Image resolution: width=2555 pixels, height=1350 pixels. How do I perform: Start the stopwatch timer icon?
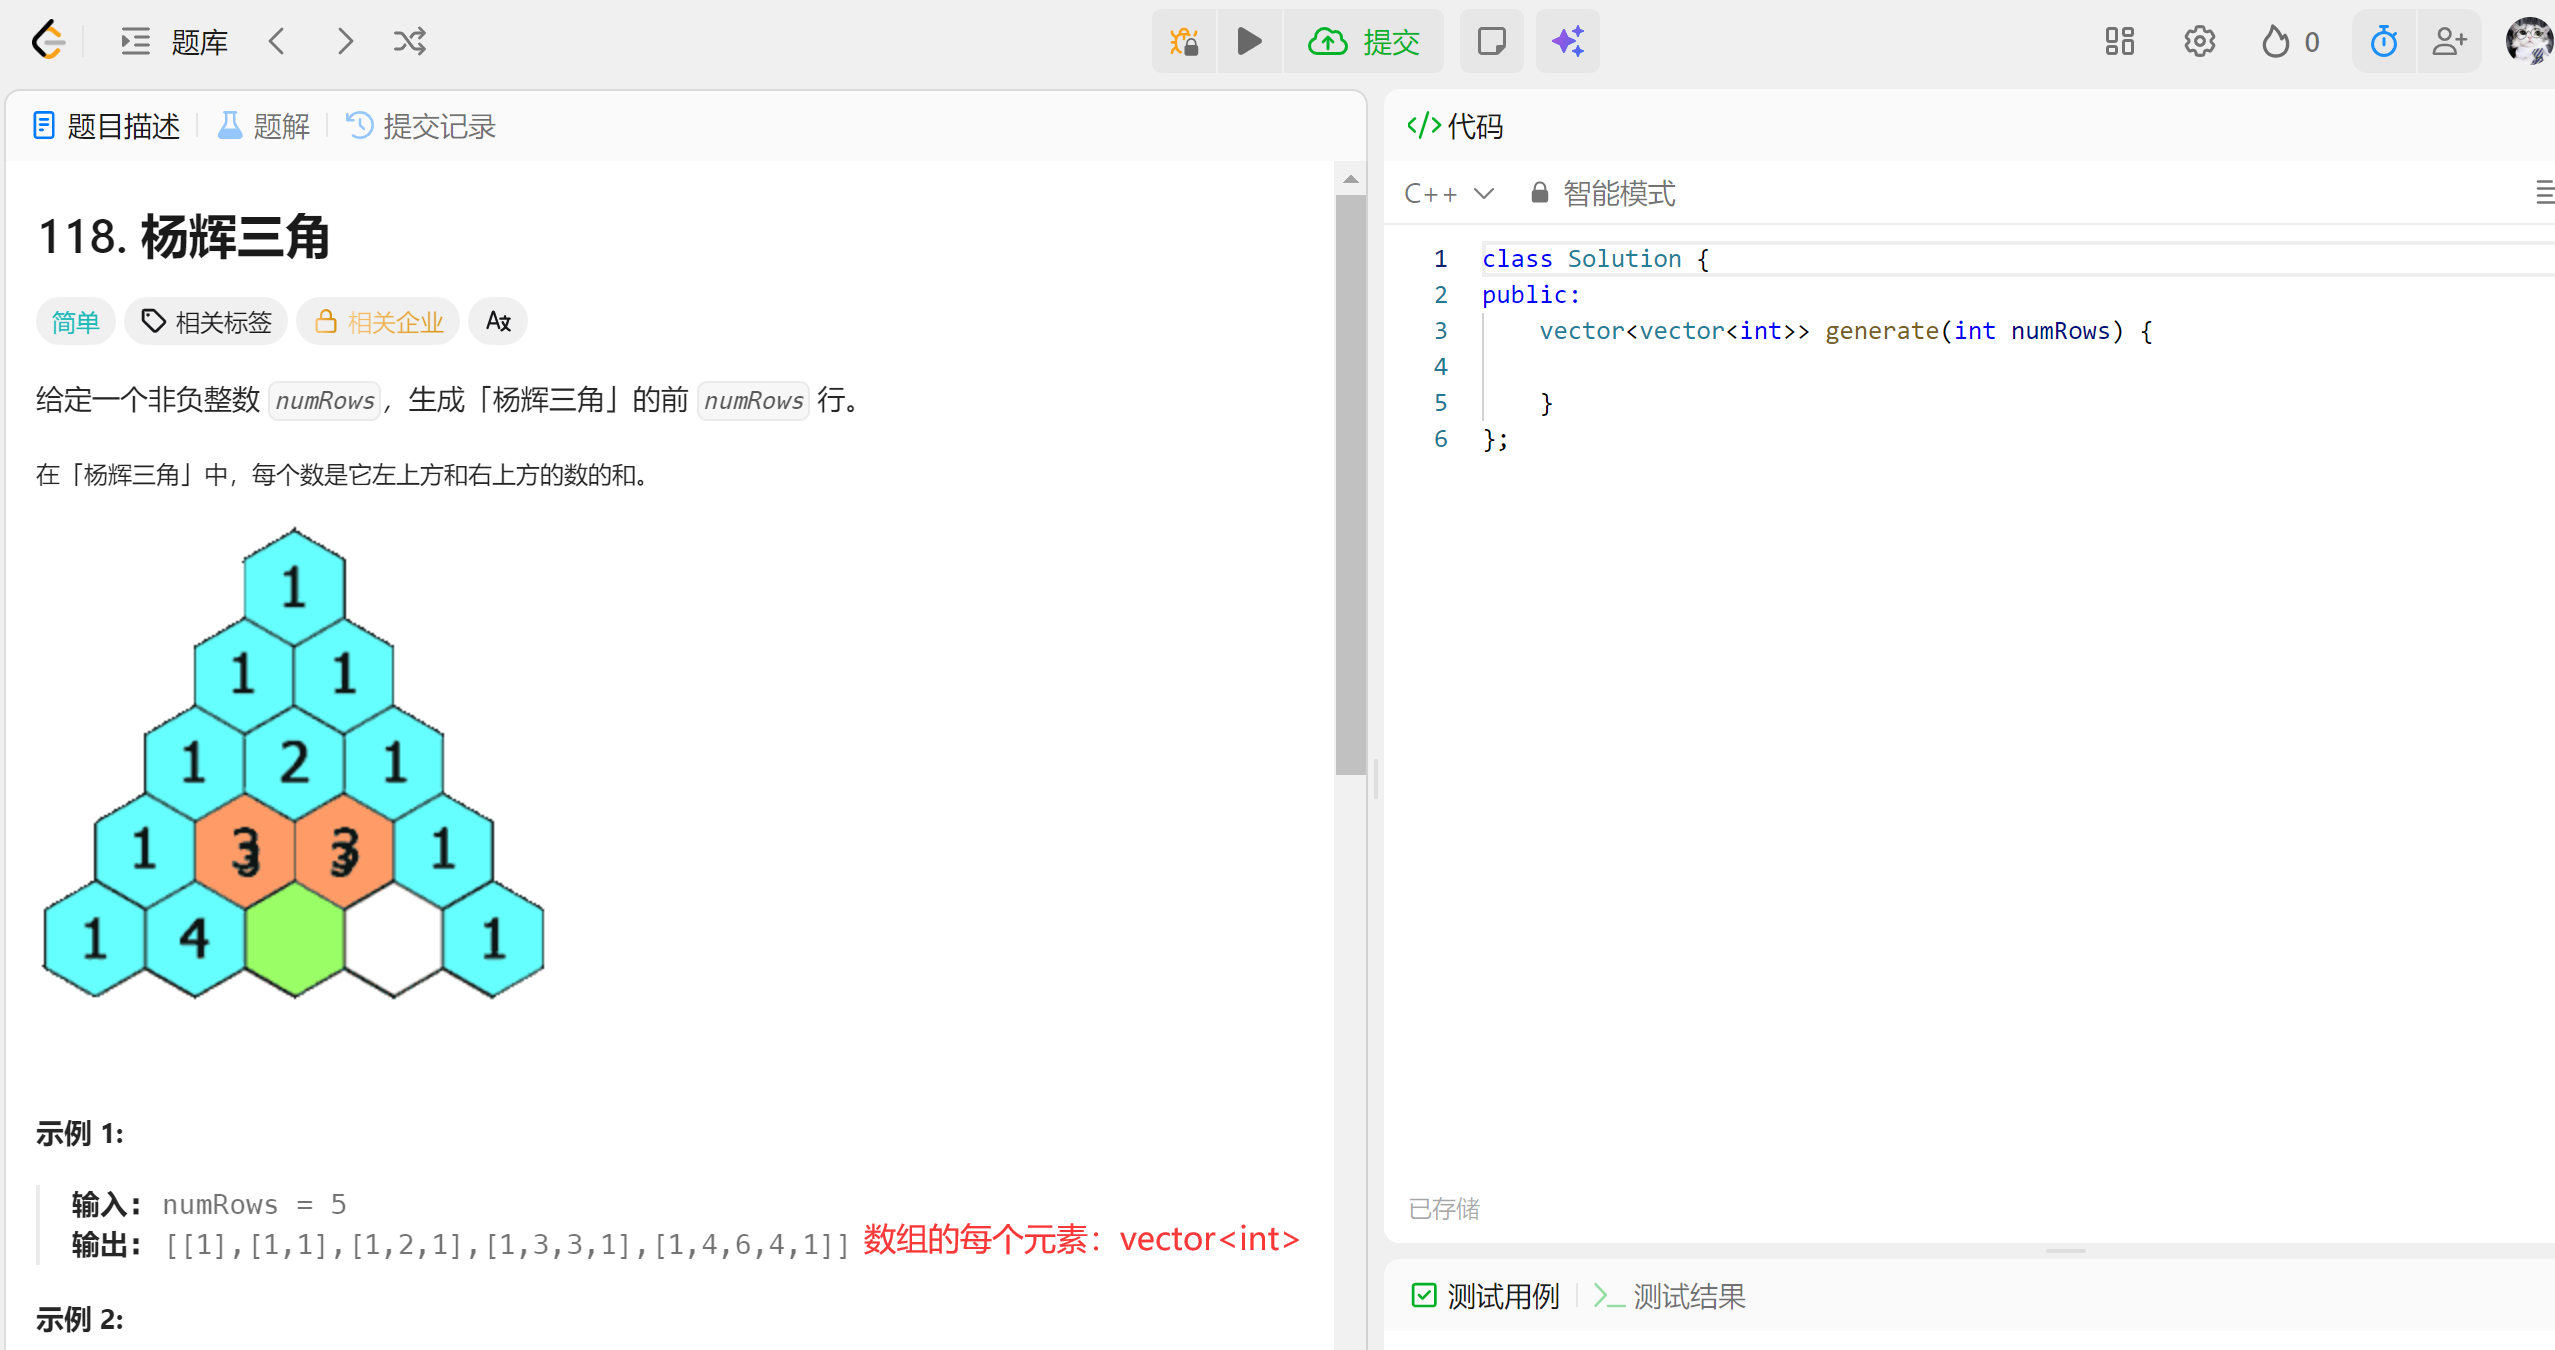tap(2384, 41)
